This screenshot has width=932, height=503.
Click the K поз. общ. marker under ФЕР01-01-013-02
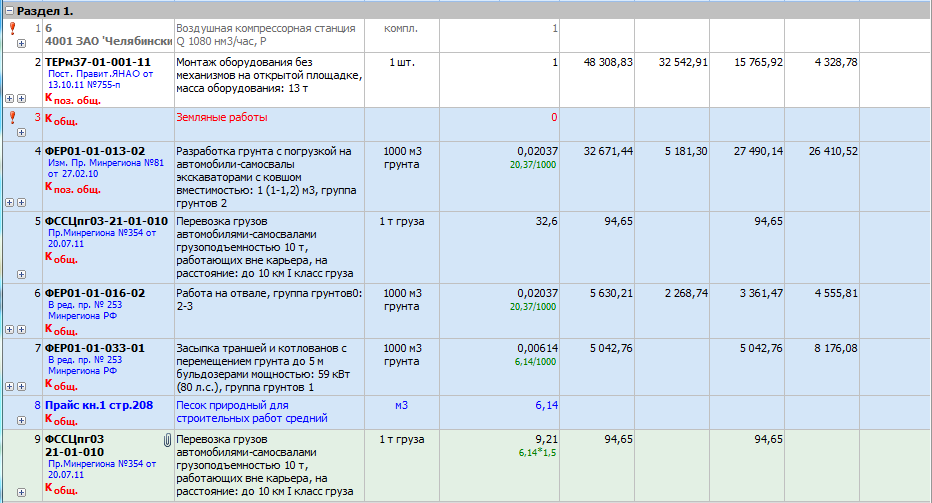click(x=72, y=188)
